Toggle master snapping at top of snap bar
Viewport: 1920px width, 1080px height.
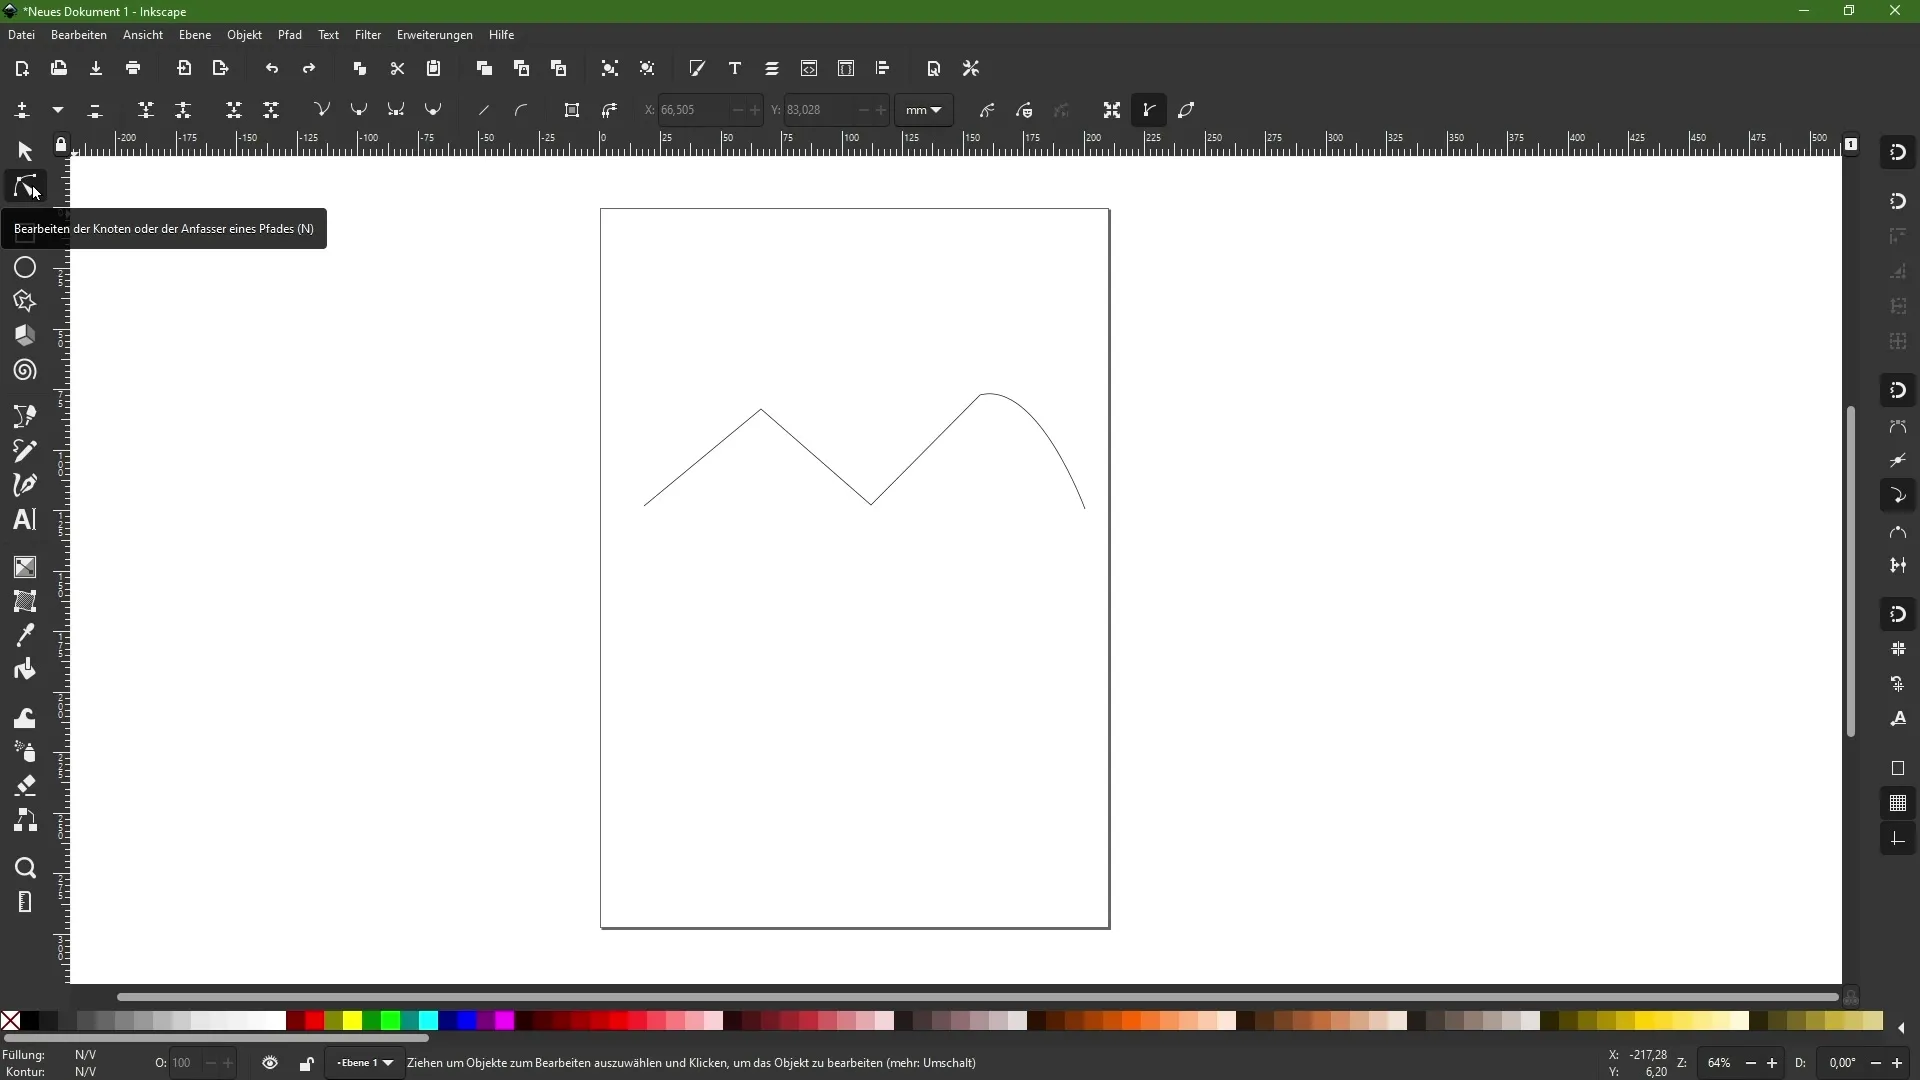coord(1898,153)
